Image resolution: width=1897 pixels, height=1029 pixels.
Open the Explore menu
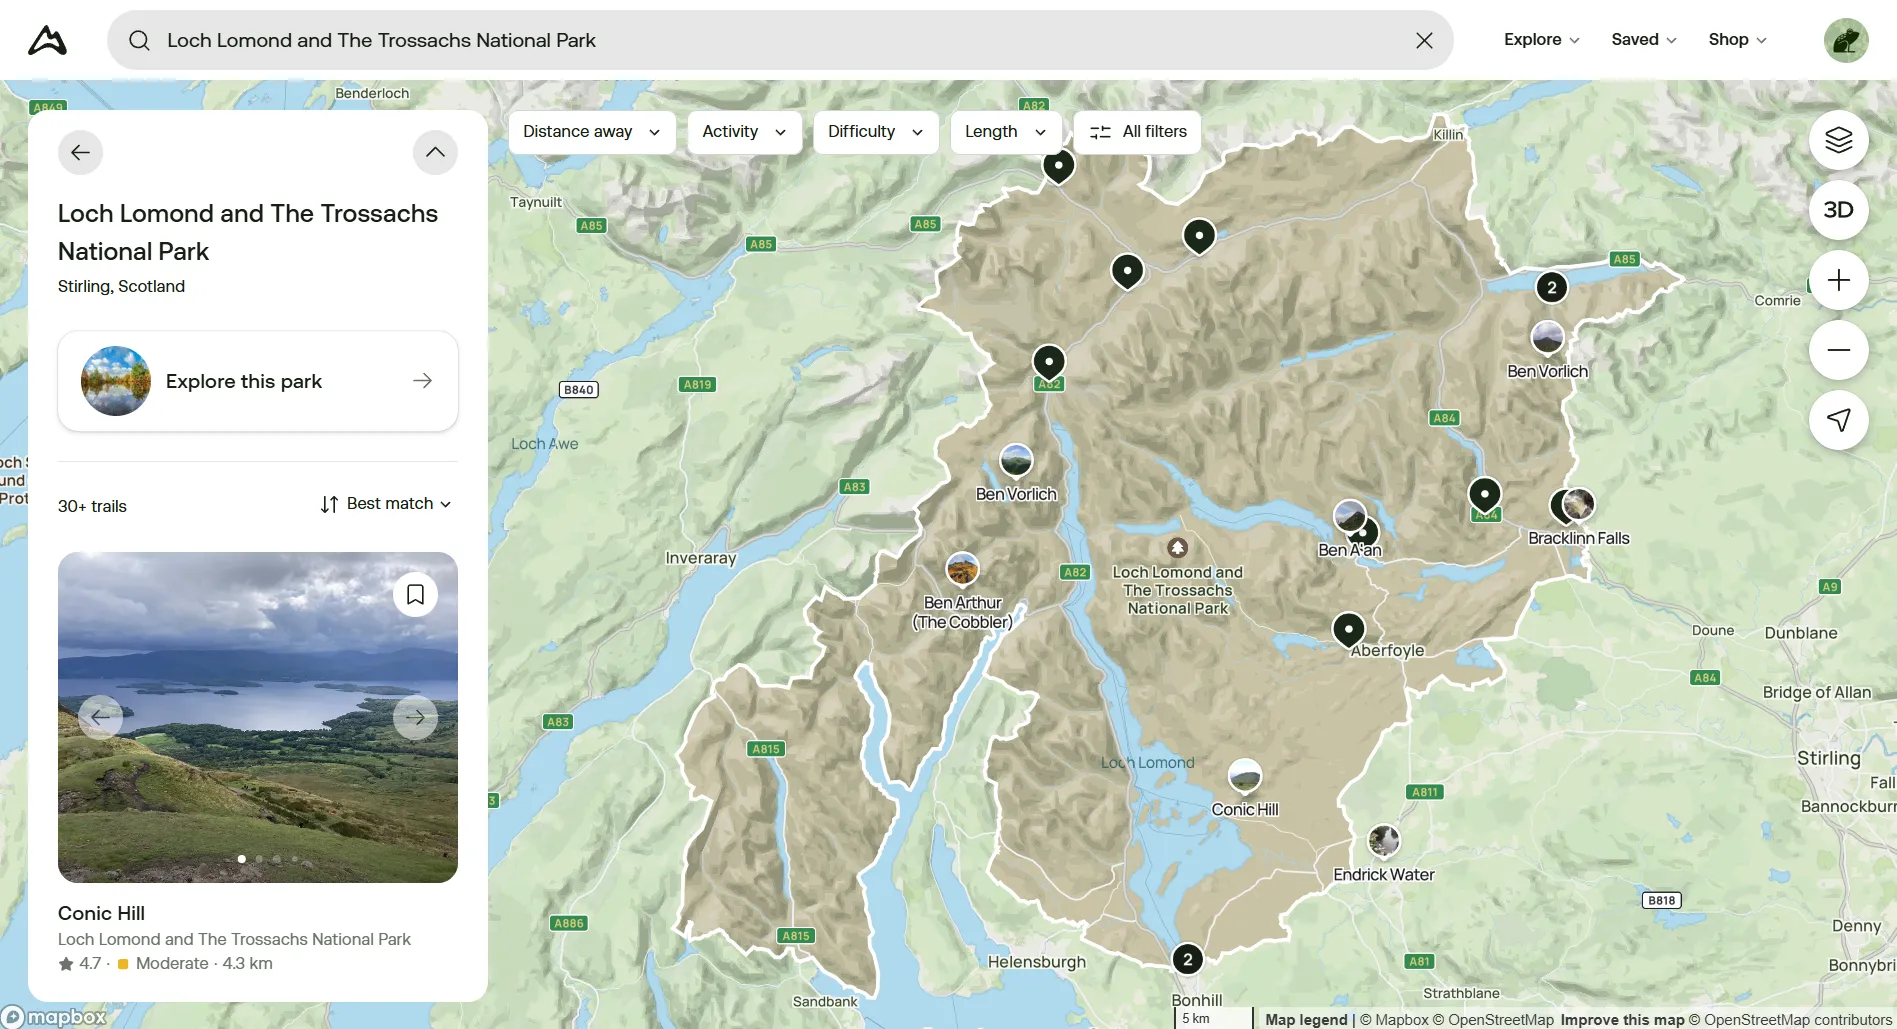(1540, 39)
